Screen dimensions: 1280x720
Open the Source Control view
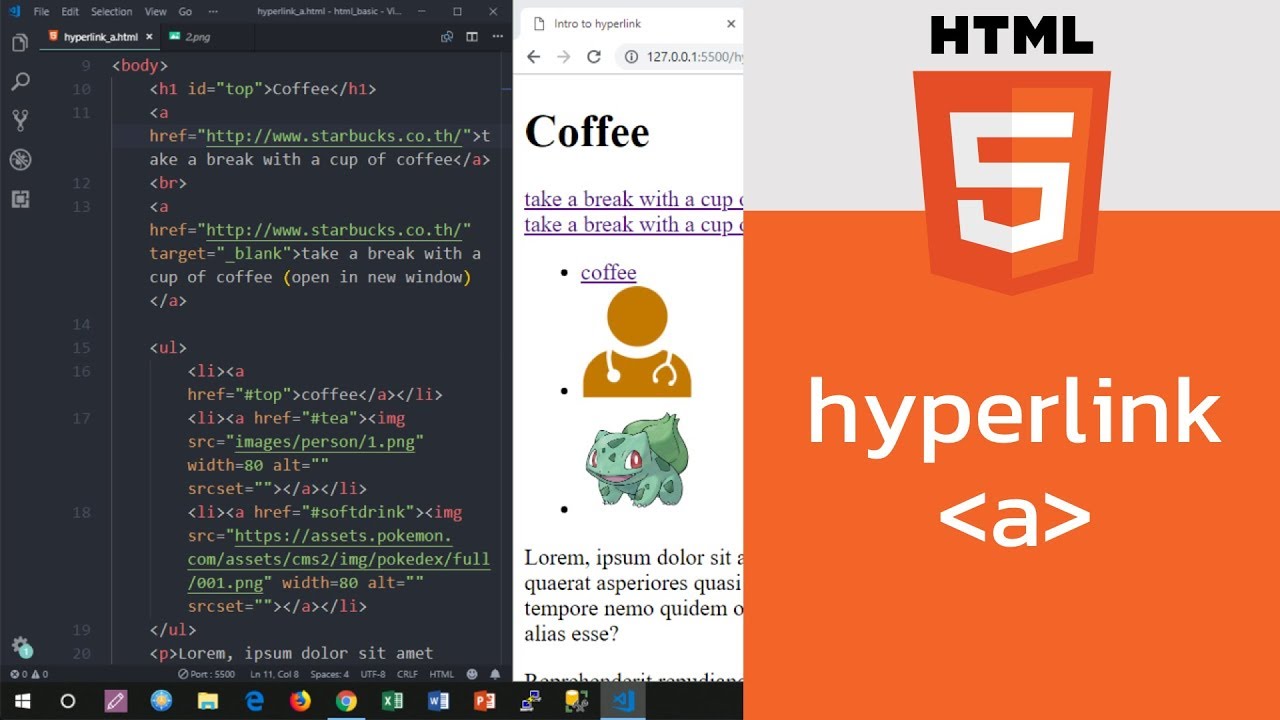[x=19, y=121]
